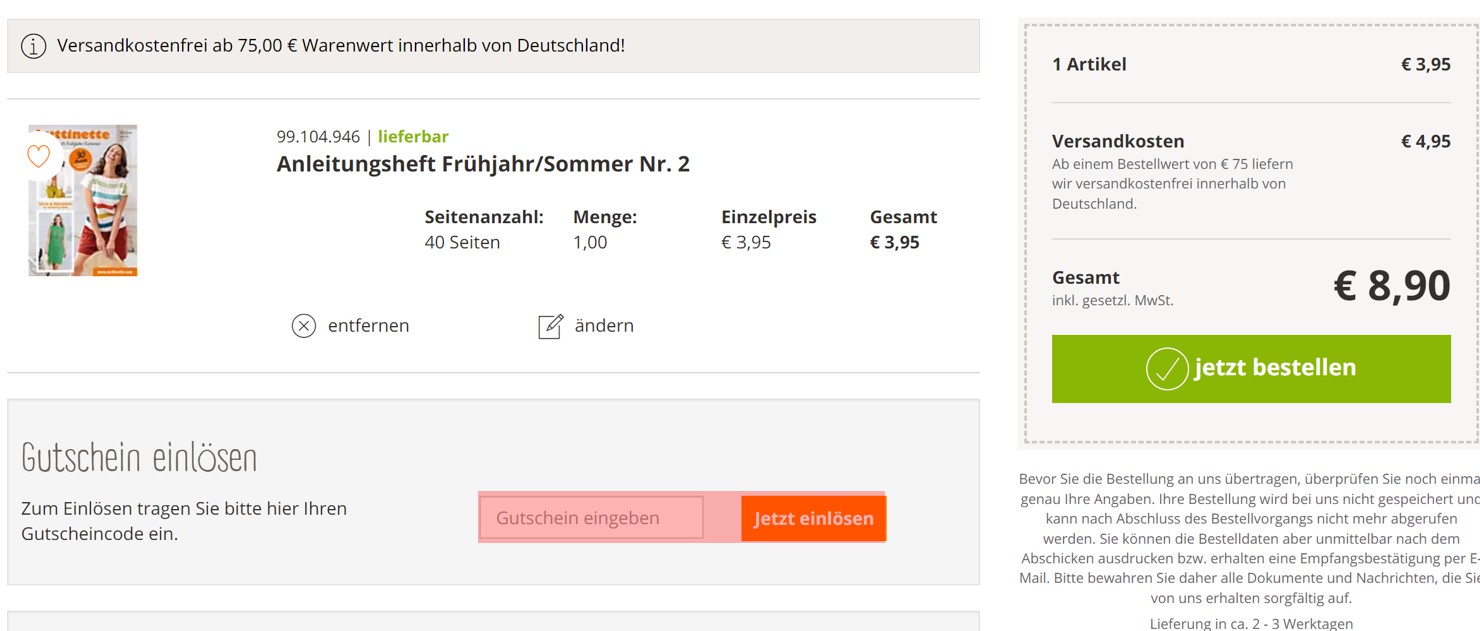
Task: Open the Anleitungsheft Frühjahr/Sommer Nr. 2 title
Action: coord(483,164)
